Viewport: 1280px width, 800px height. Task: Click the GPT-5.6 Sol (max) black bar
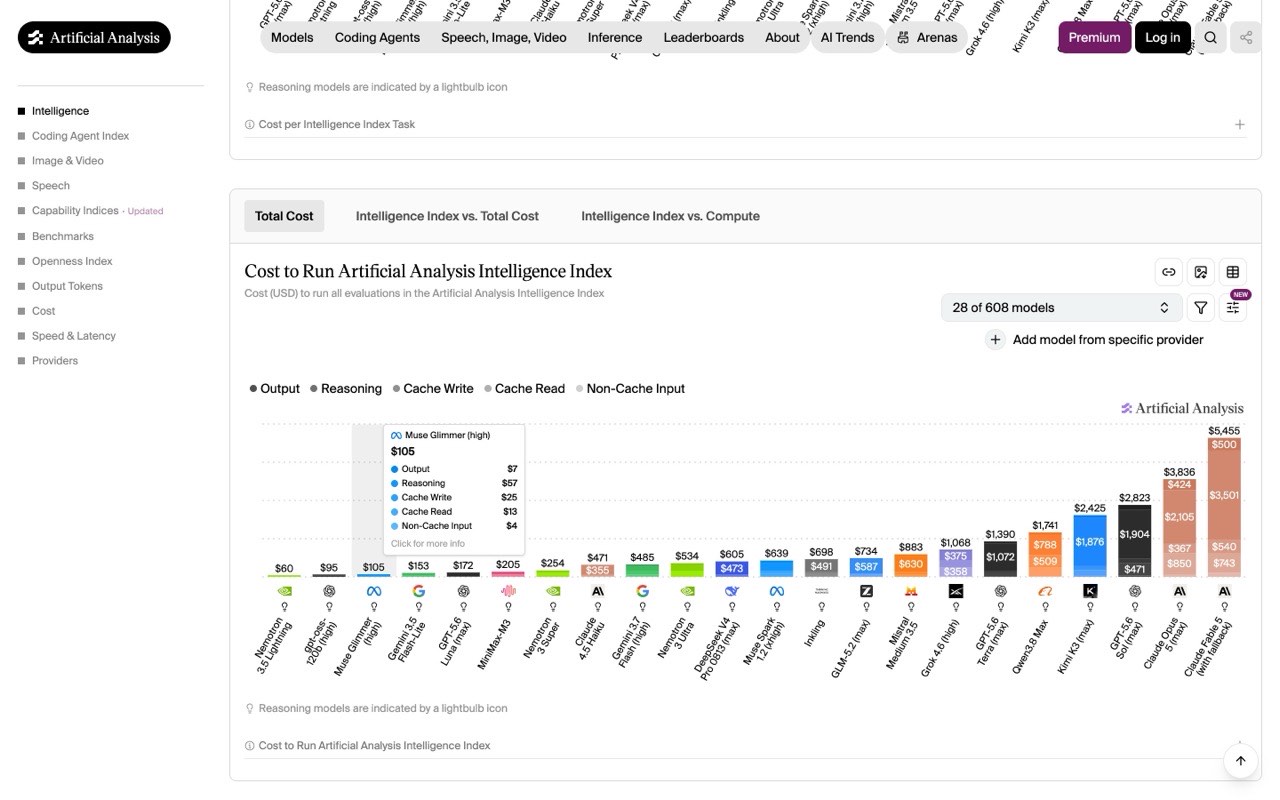point(1135,541)
